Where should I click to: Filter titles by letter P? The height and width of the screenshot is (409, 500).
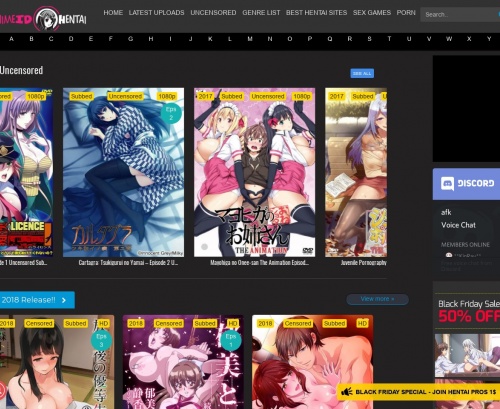click(x=310, y=39)
